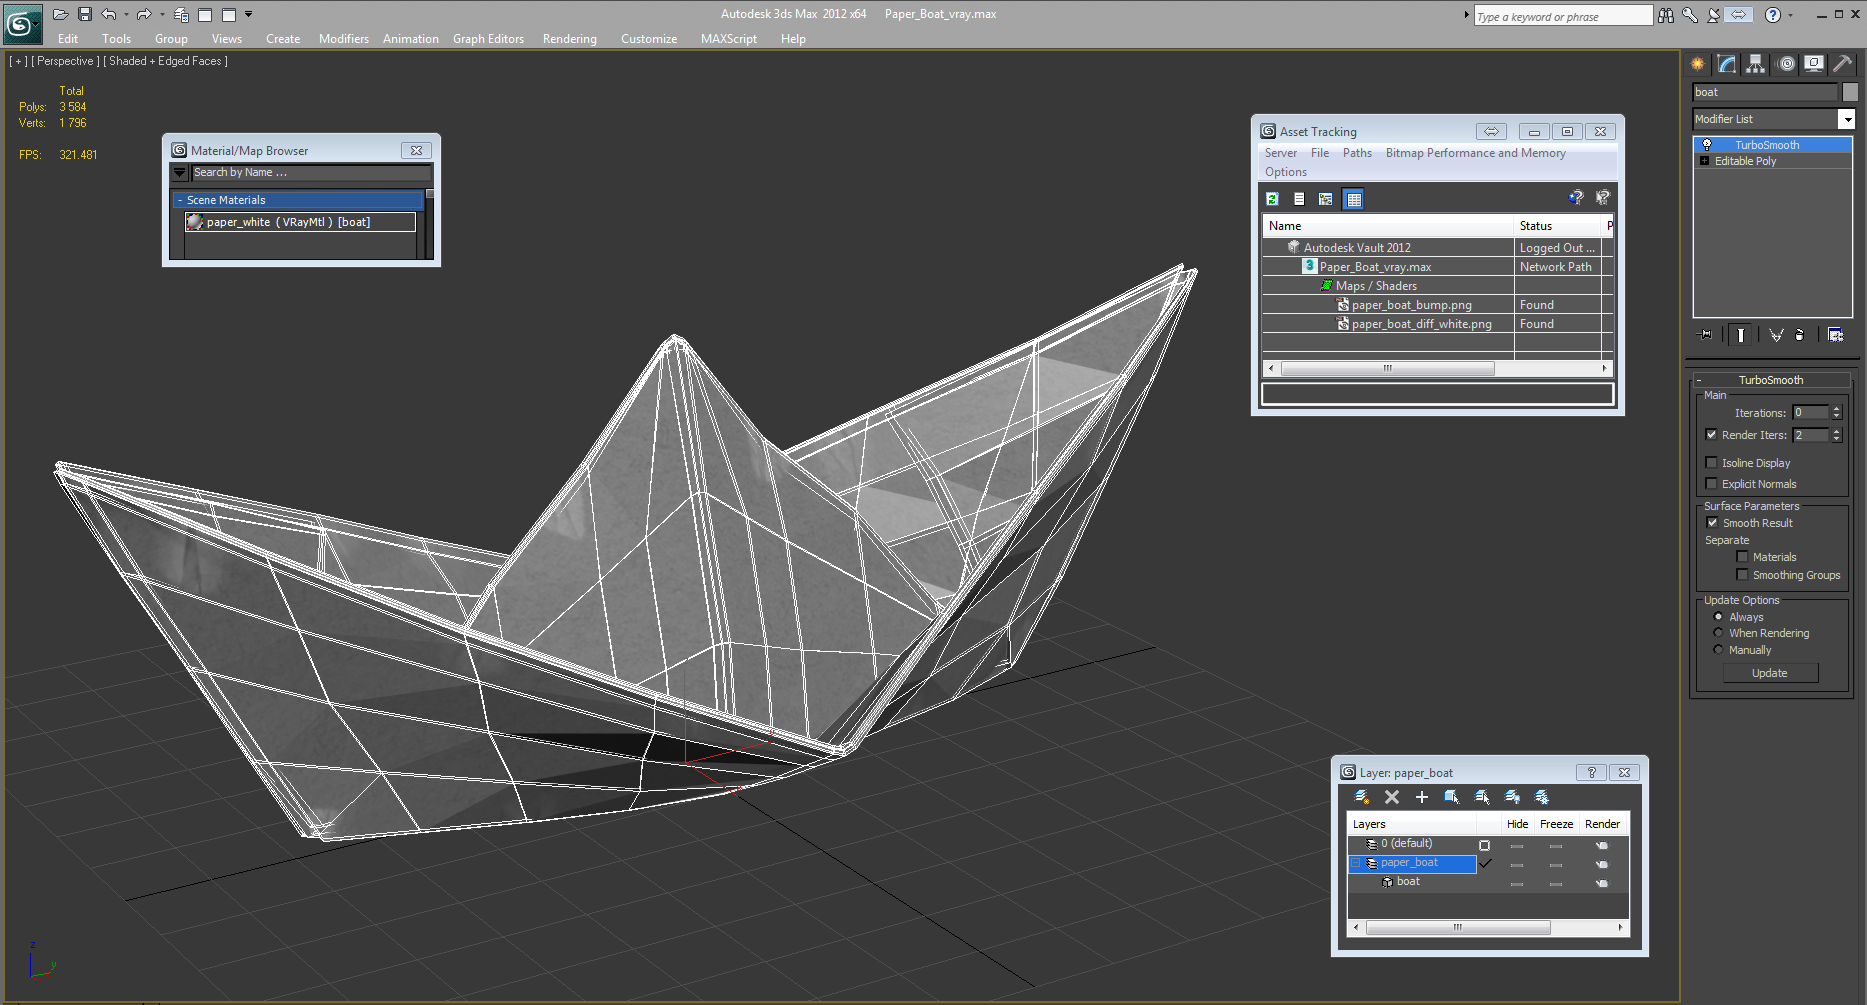Enable Separate by Smoothing Groups checkbox

1742,575
